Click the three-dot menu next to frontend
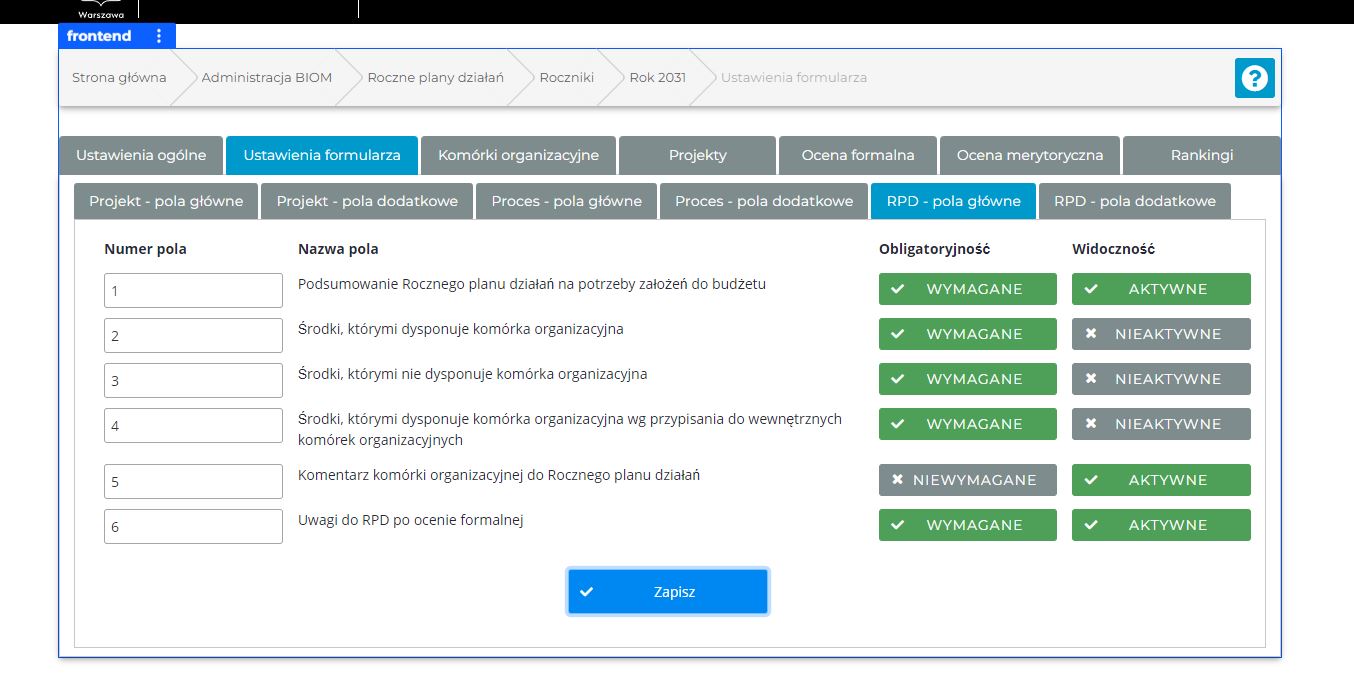1354x685 pixels. pyautogui.click(x=158, y=36)
